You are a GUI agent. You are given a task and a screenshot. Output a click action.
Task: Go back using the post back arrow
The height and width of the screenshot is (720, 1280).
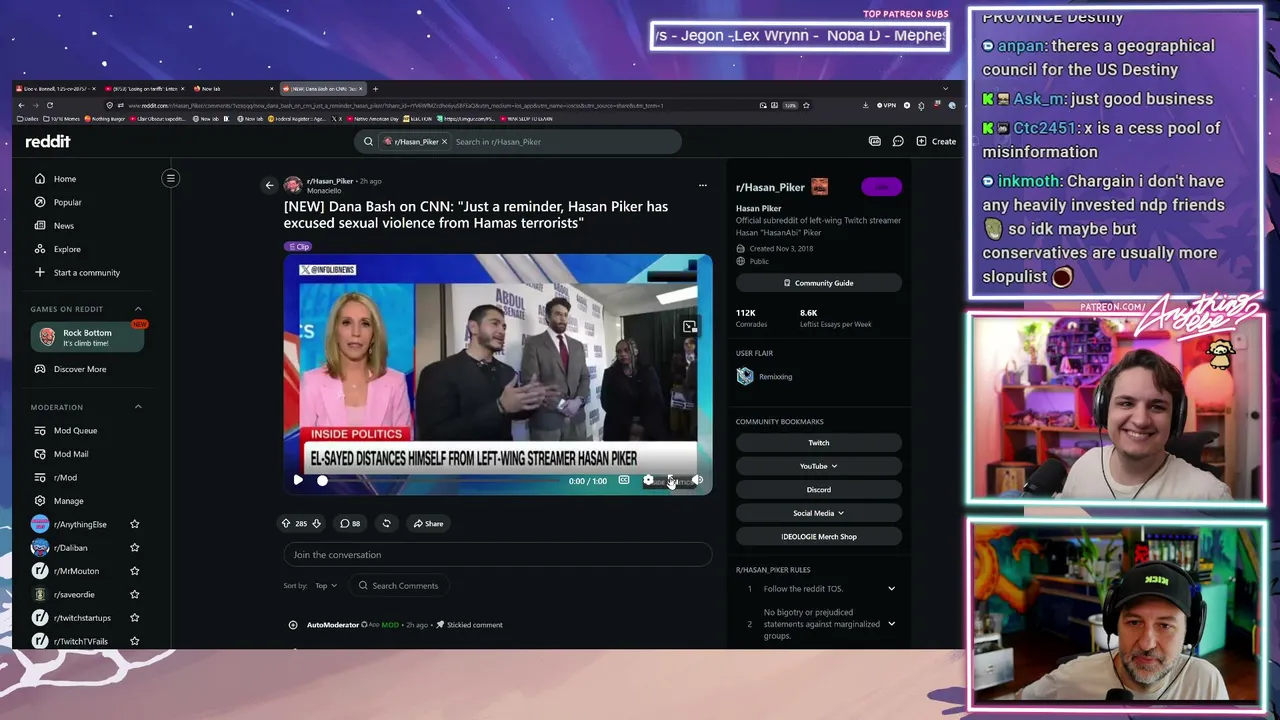(x=269, y=185)
